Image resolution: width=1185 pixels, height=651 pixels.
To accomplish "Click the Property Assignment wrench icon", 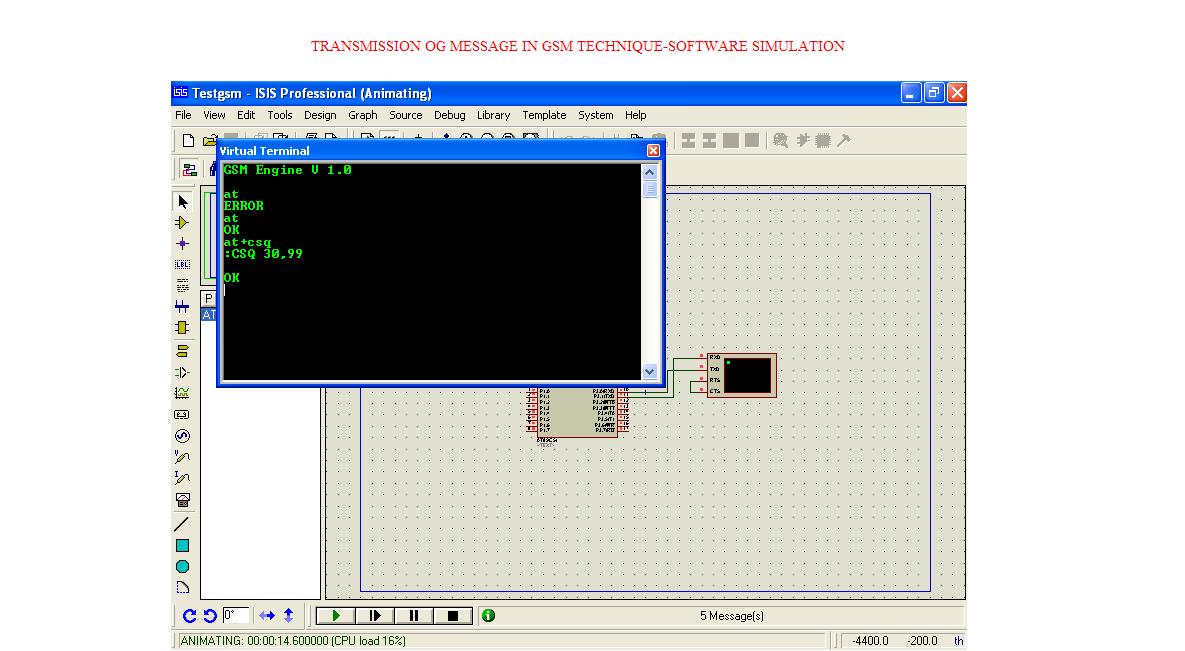I will [x=844, y=140].
